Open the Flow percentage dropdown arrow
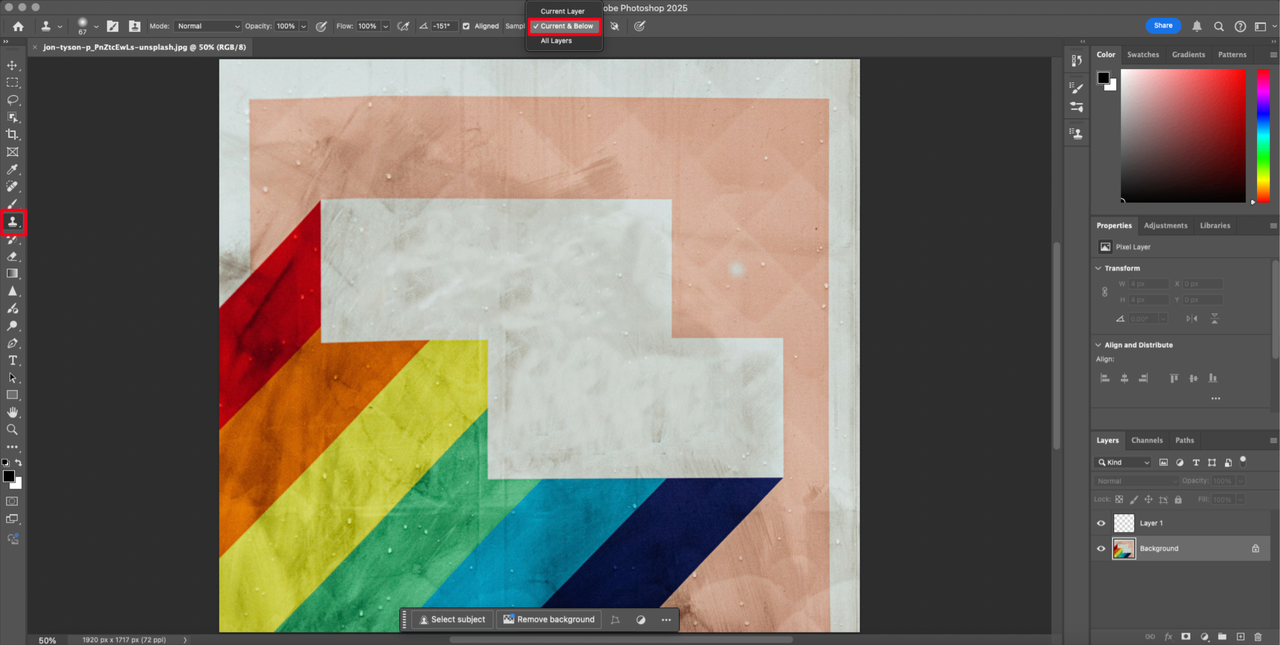This screenshot has width=1280, height=645. click(x=385, y=26)
